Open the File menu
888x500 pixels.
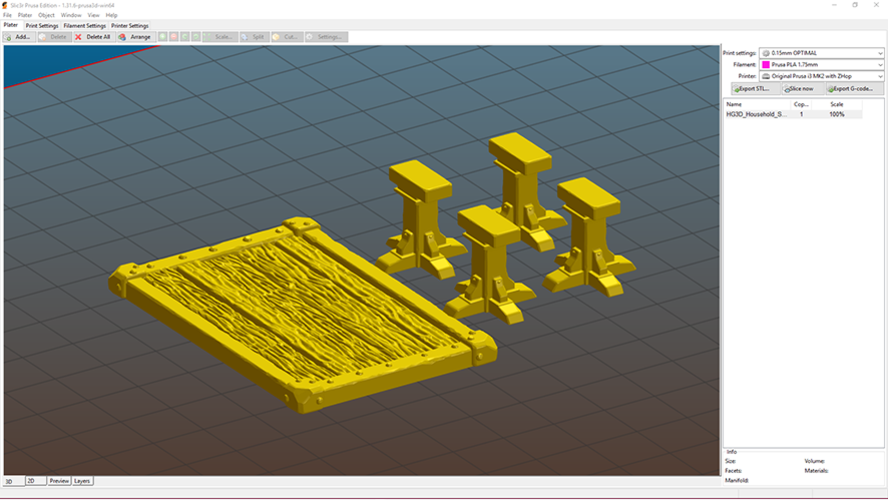click(7, 15)
